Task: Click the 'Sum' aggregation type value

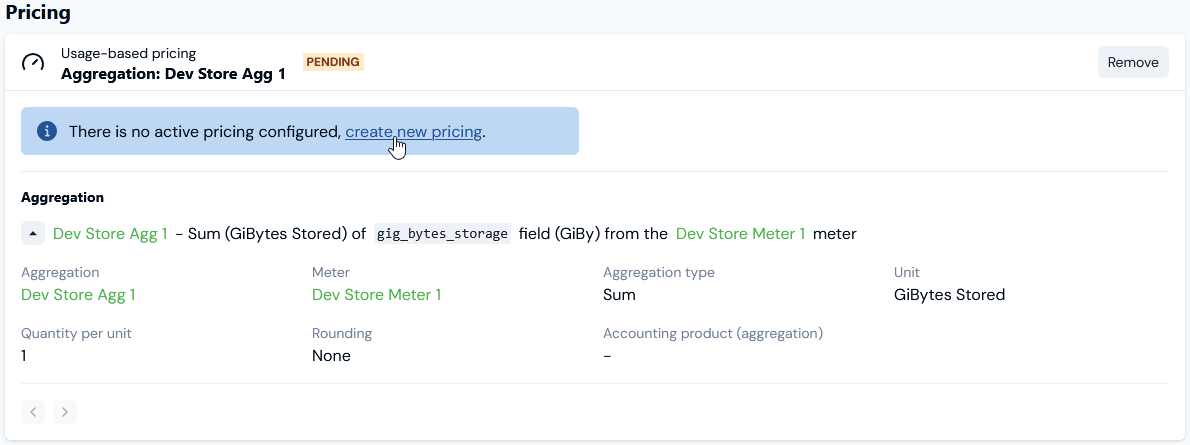Action: pos(619,295)
